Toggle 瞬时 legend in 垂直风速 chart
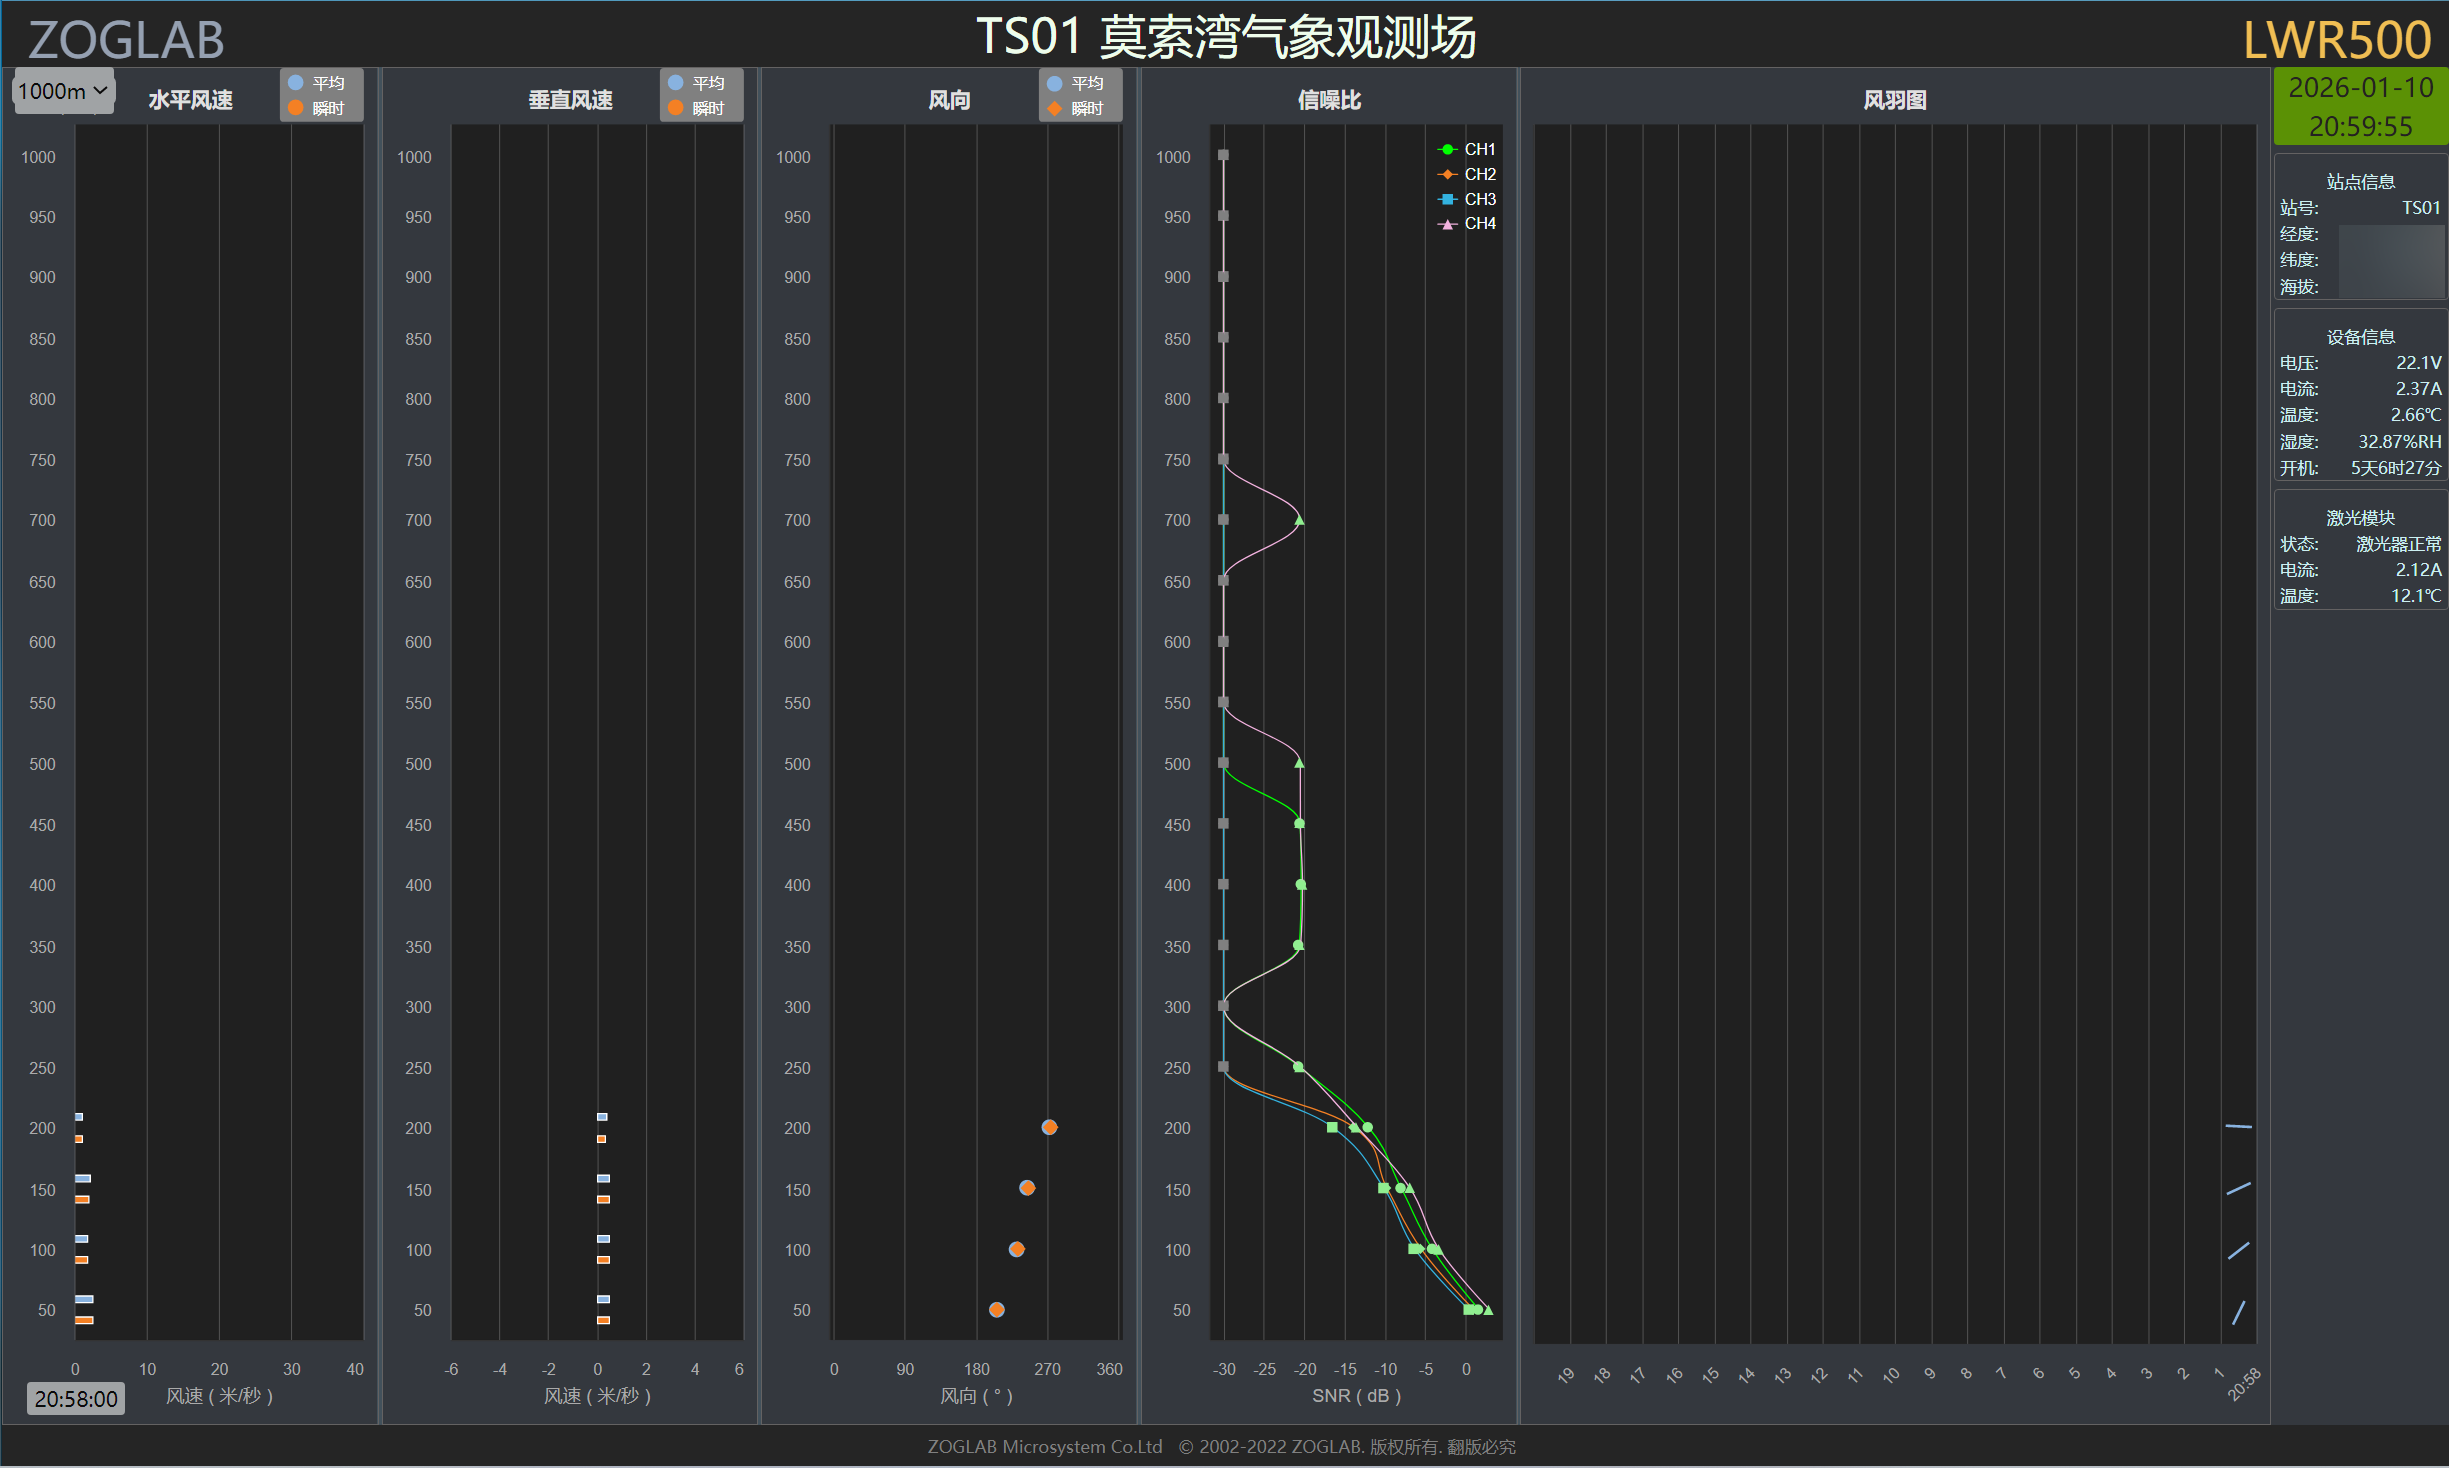The image size is (2449, 1468). click(697, 108)
